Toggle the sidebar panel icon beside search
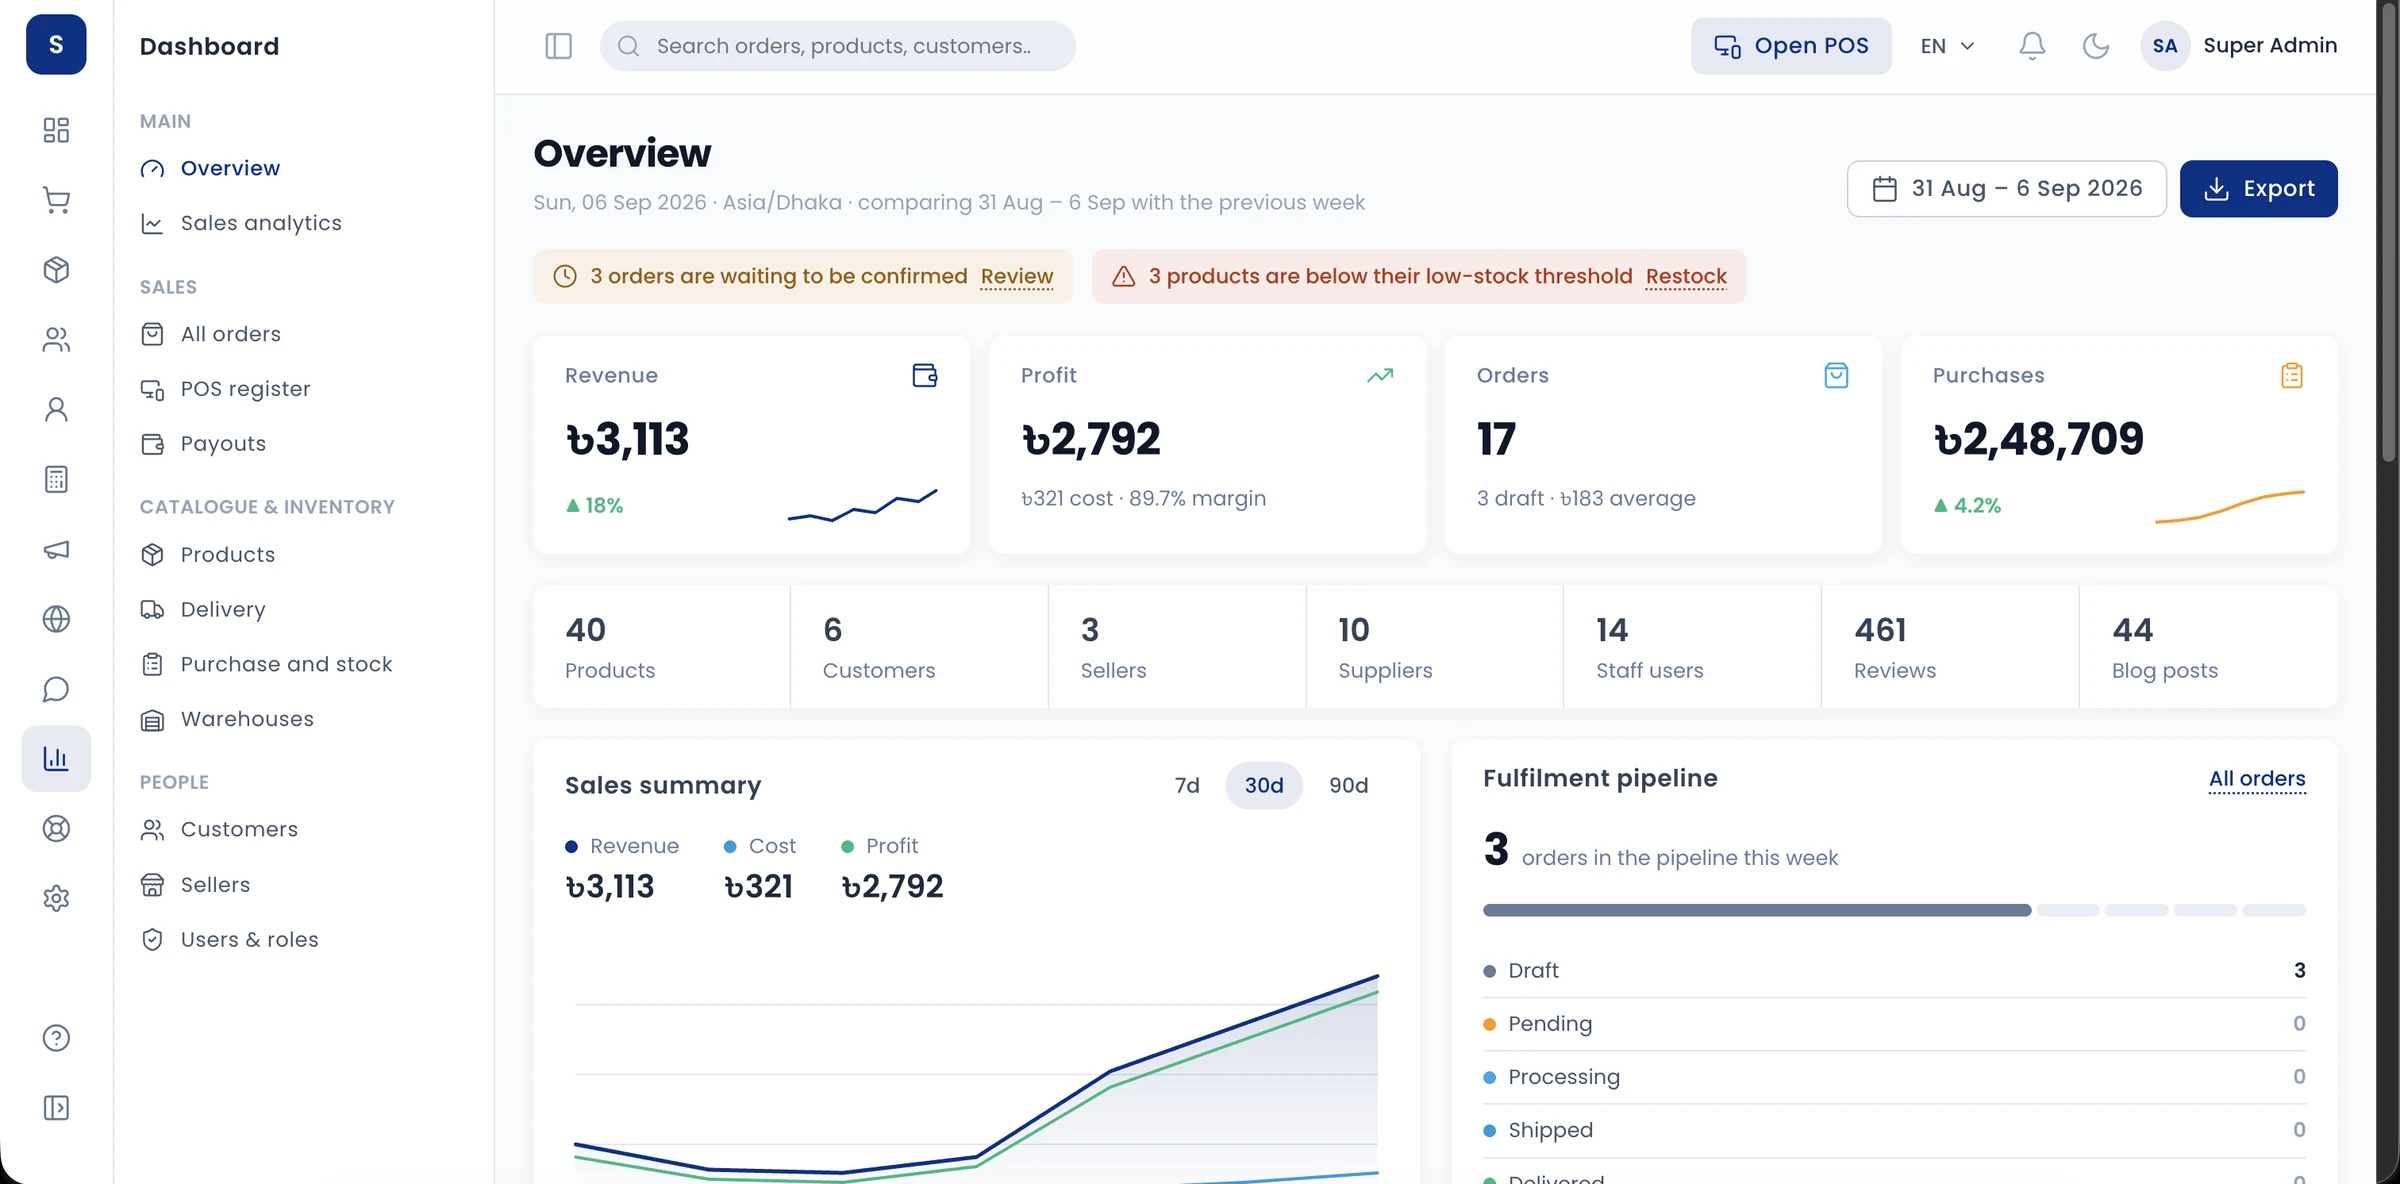 tap(558, 46)
